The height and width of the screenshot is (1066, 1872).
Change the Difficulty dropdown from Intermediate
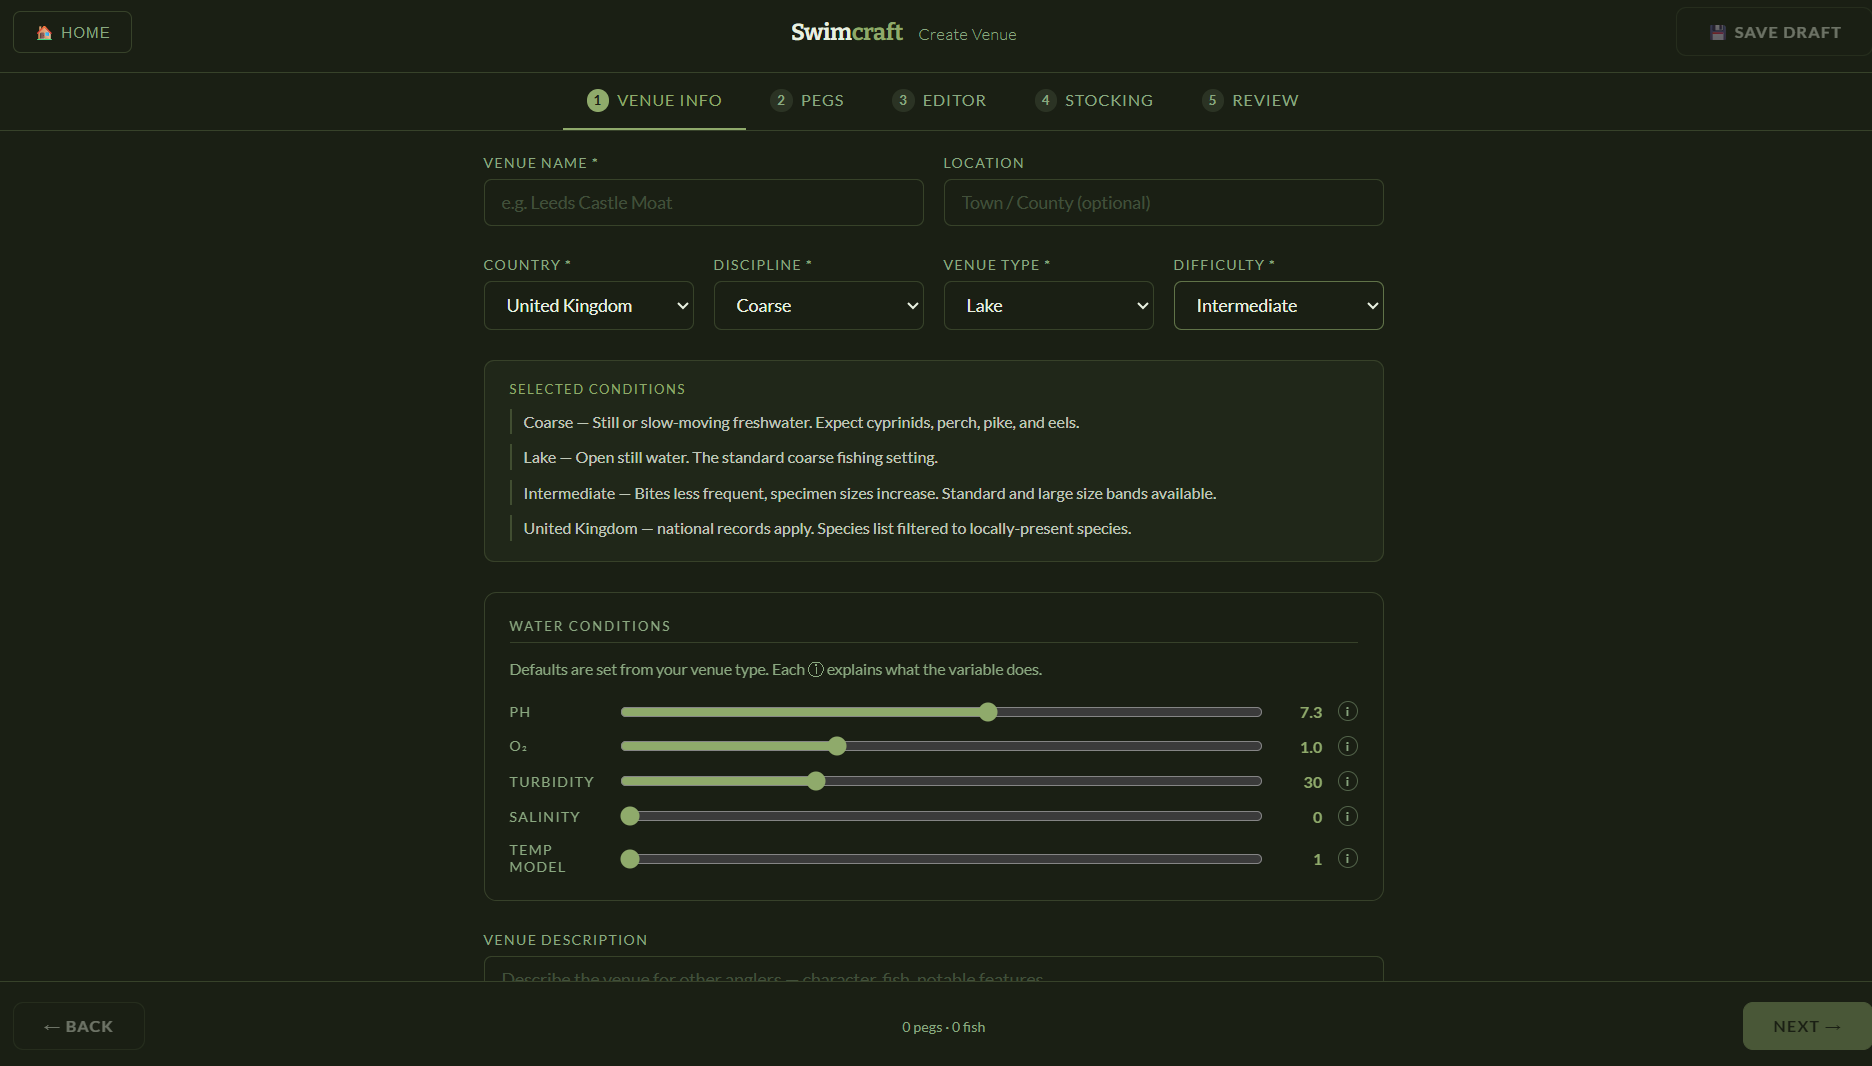[1278, 306]
